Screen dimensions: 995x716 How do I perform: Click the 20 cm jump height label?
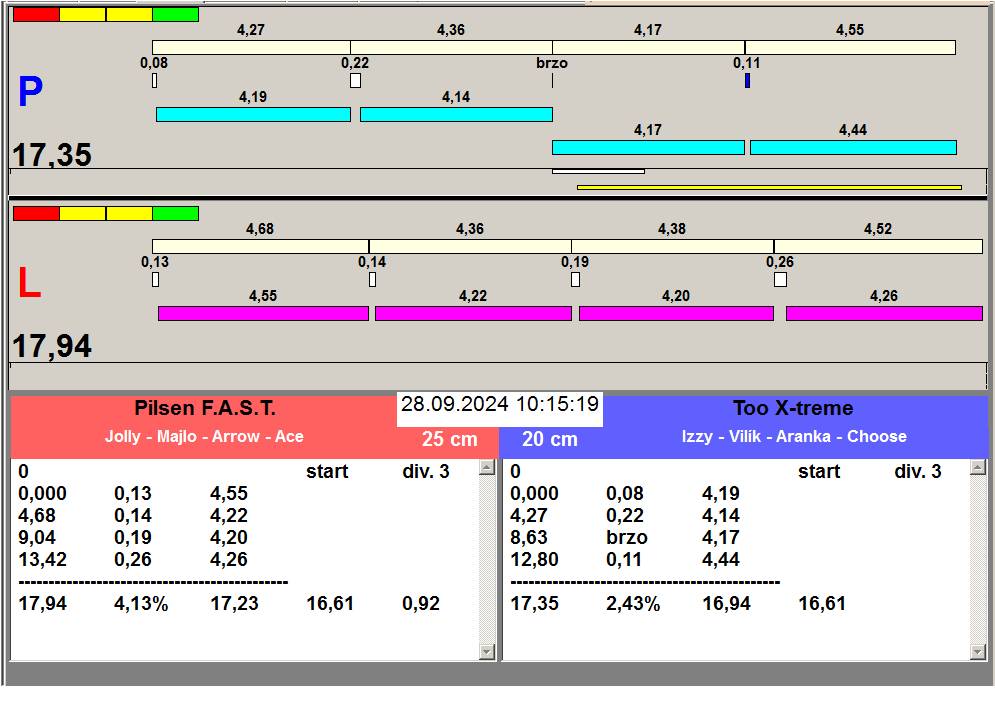click(550, 440)
